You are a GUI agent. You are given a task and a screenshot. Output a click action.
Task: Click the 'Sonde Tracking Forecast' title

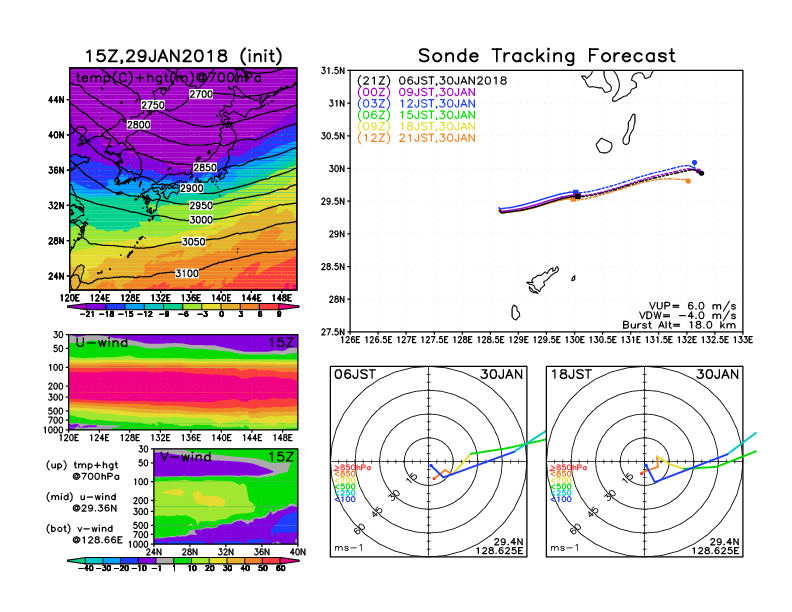tap(546, 56)
